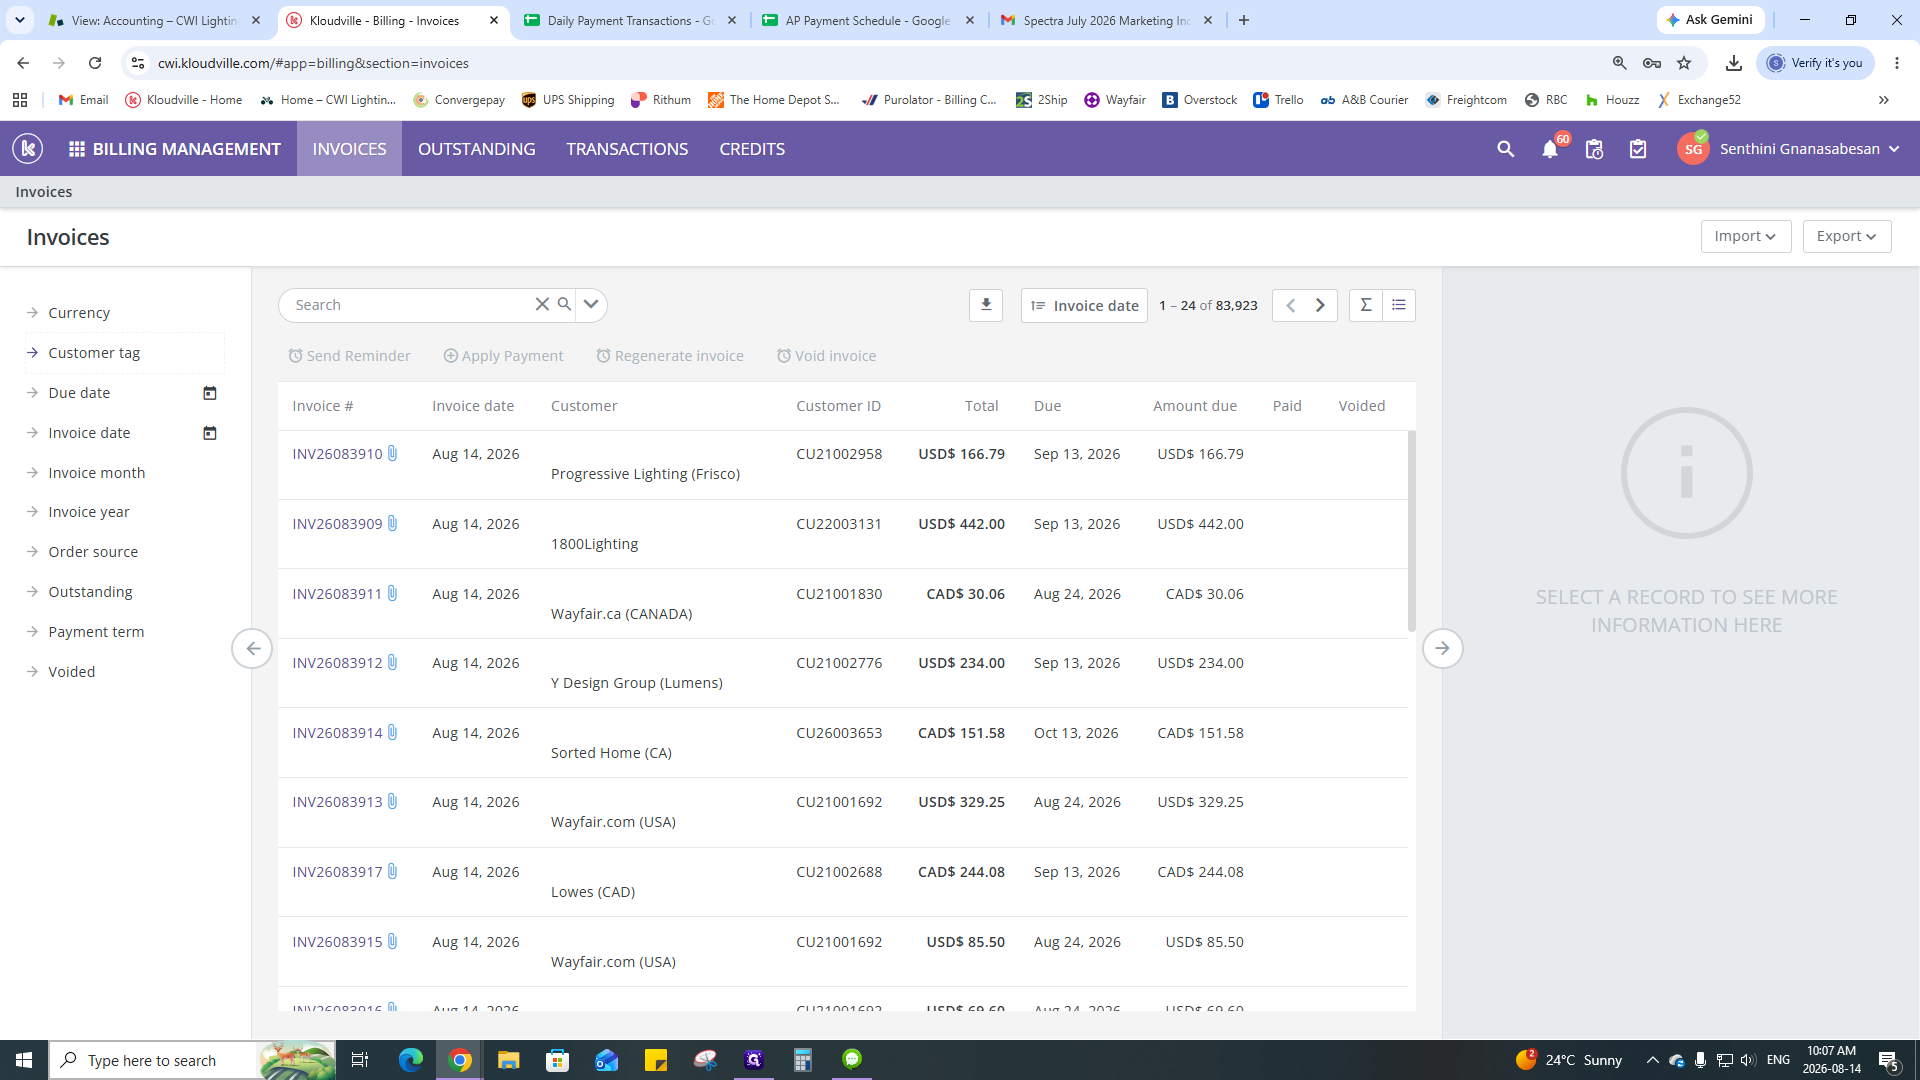Download the invoice list
This screenshot has width=1920, height=1080.
(x=986, y=305)
